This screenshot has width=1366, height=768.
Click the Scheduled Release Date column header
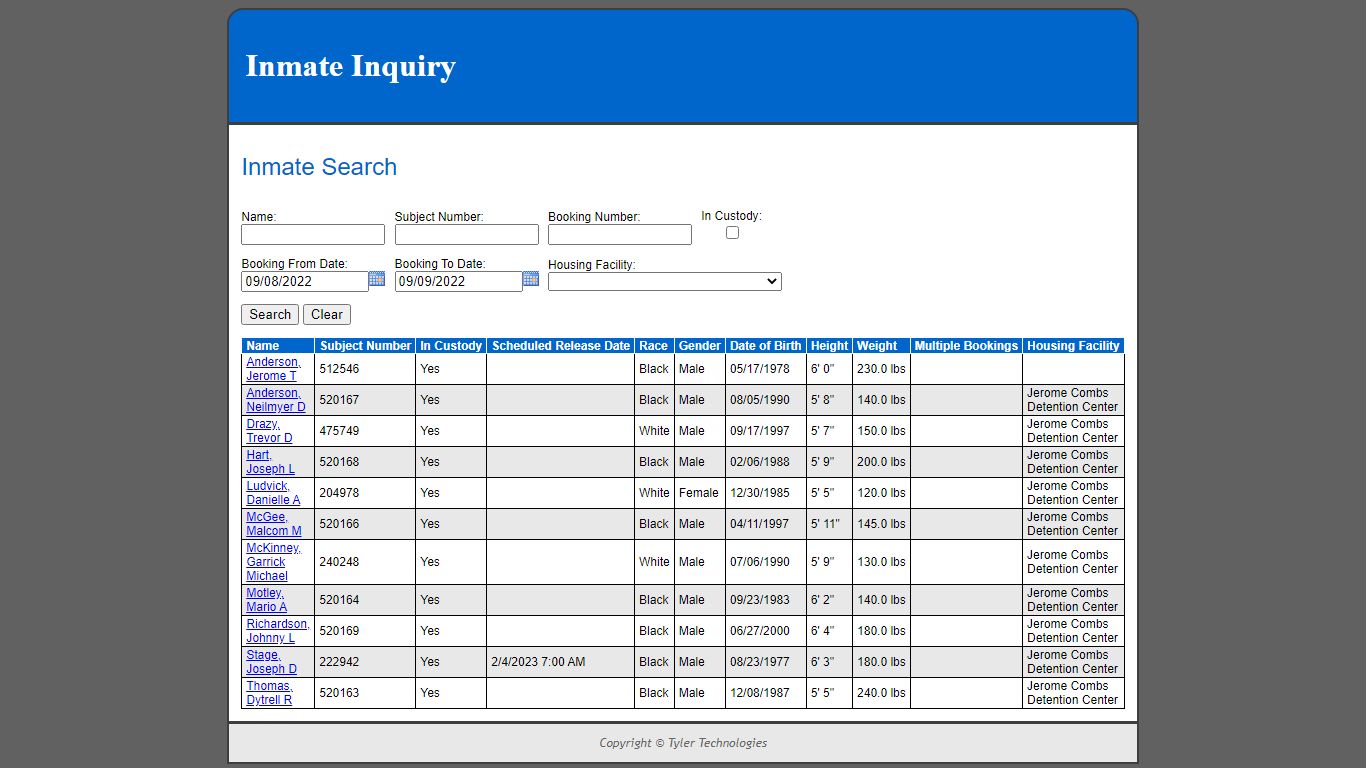[x=561, y=346]
